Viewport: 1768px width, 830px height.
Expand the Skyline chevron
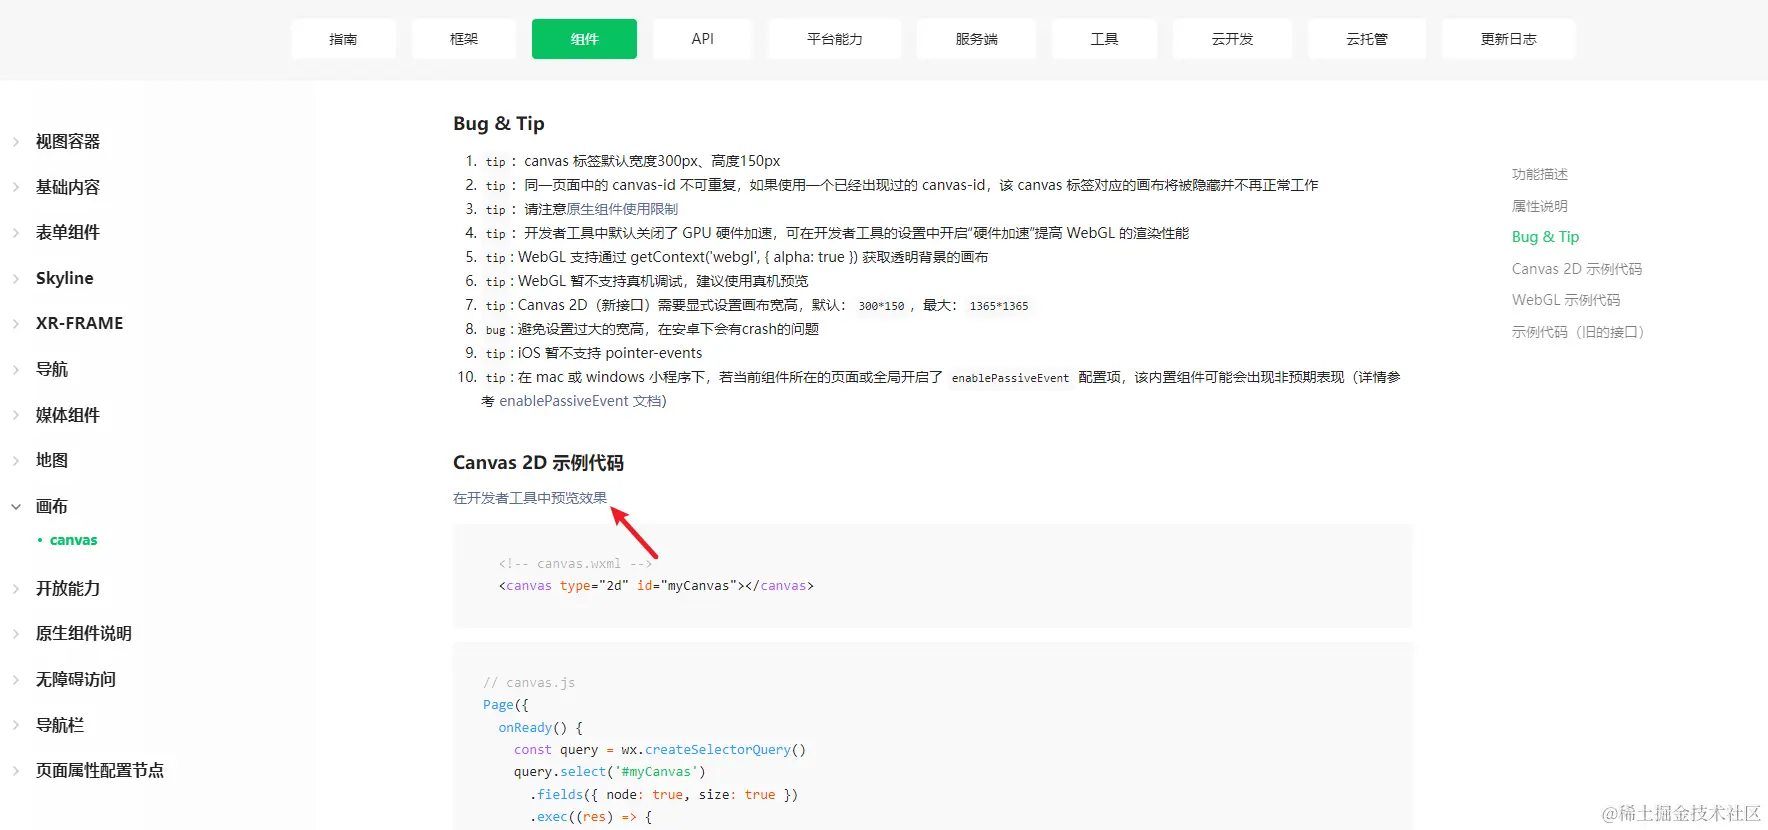[x=16, y=278]
